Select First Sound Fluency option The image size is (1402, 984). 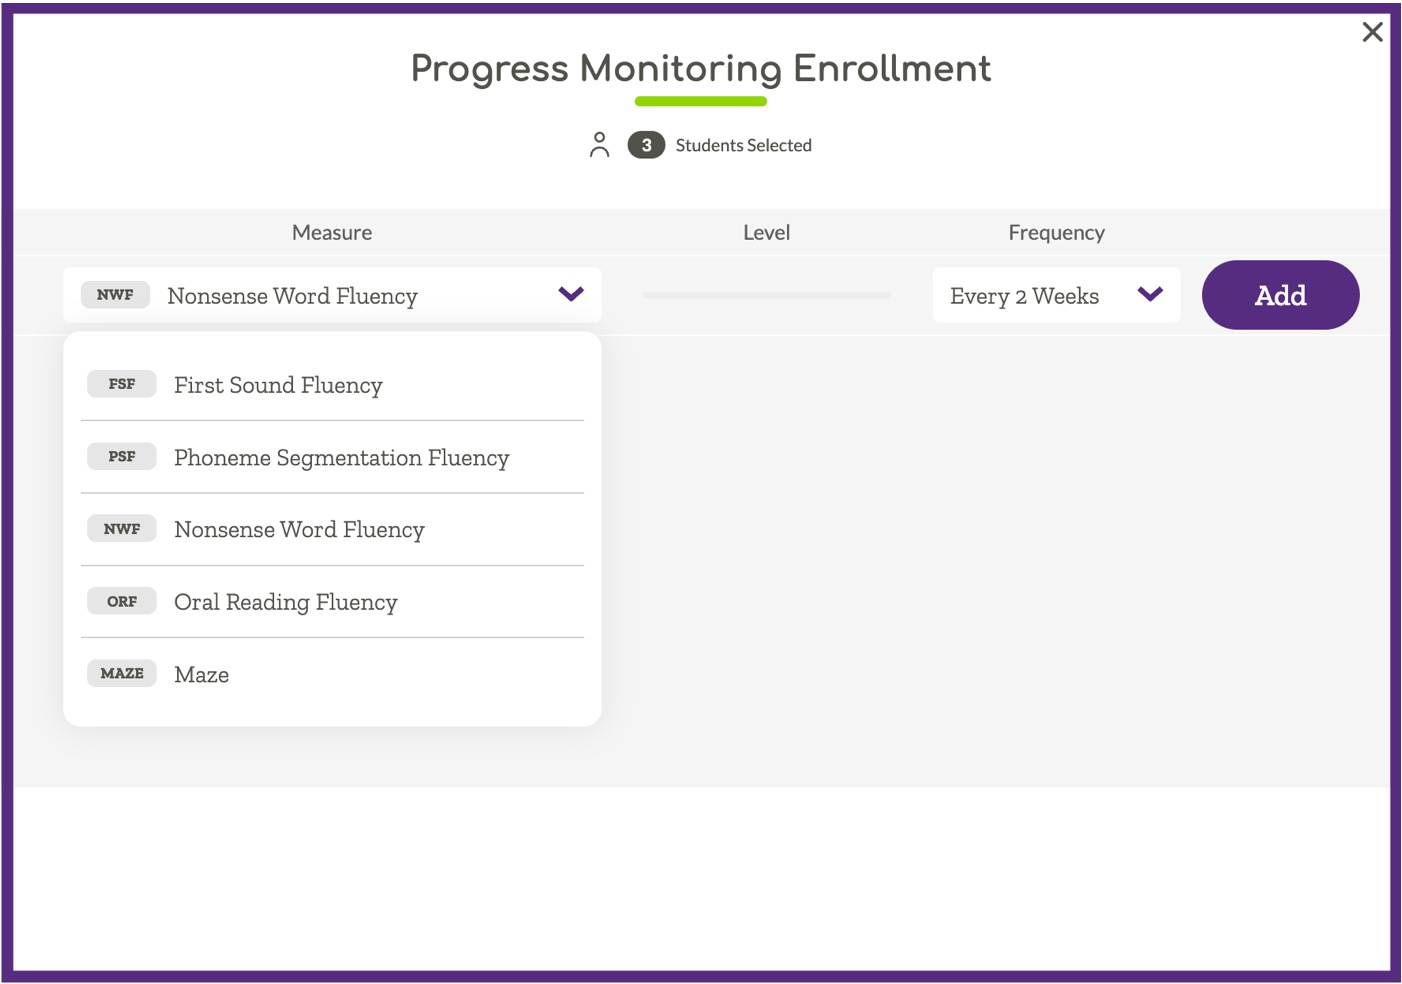click(x=332, y=385)
